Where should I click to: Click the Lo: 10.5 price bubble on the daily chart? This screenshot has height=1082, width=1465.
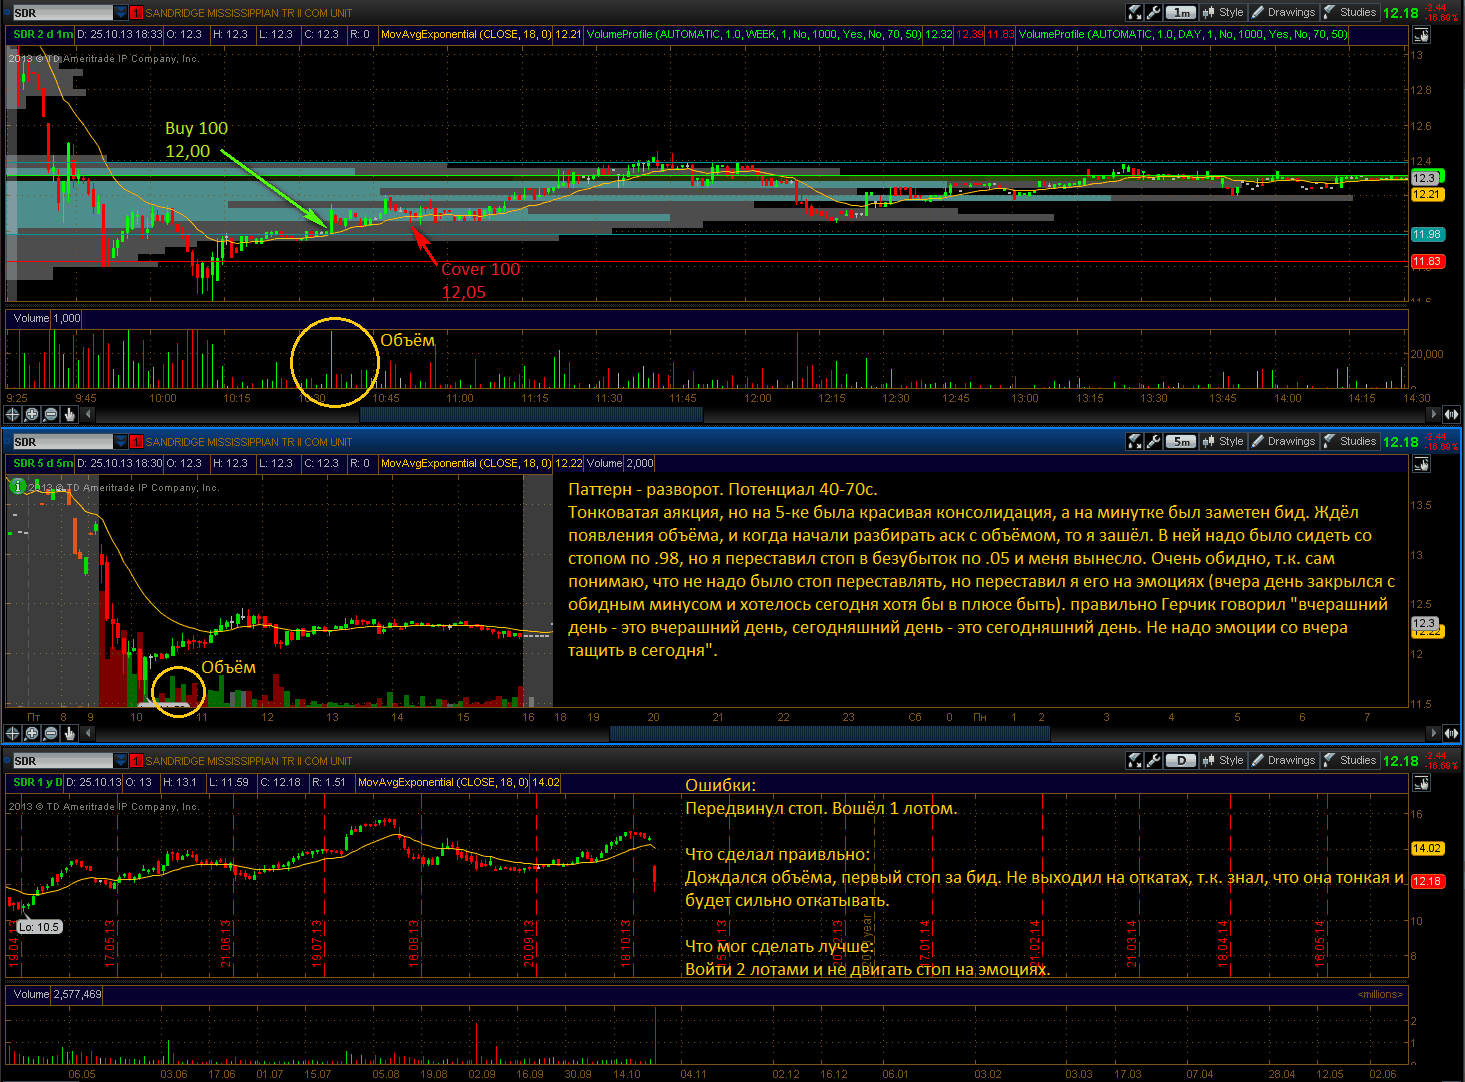(x=40, y=927)
